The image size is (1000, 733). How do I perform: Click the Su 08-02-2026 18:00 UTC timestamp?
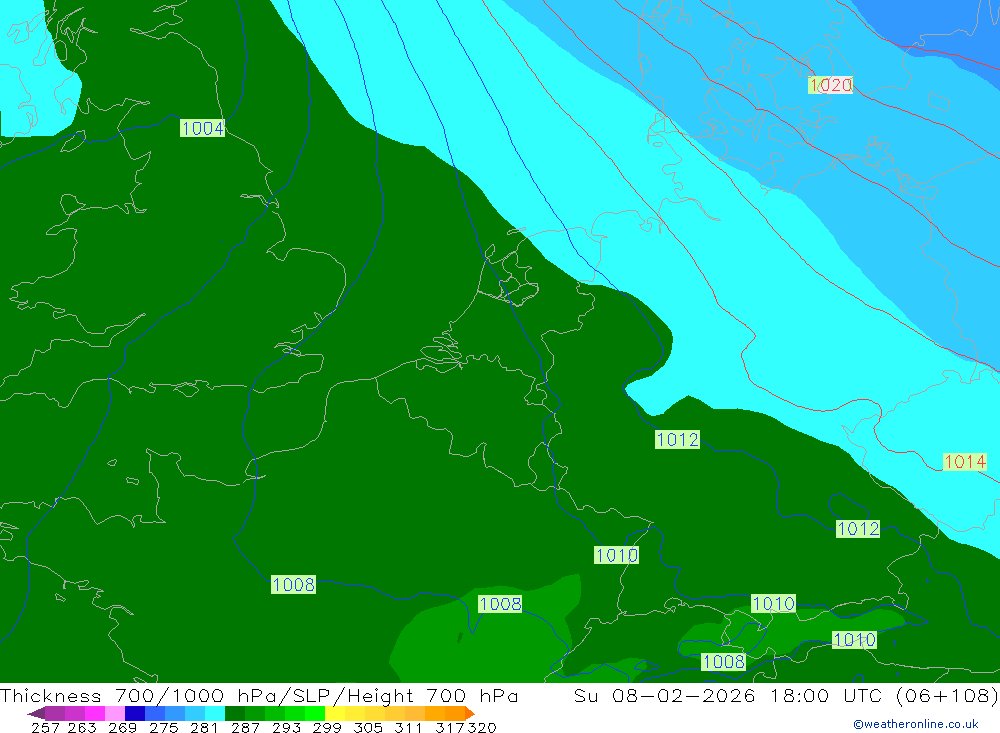tap(727, 695)
